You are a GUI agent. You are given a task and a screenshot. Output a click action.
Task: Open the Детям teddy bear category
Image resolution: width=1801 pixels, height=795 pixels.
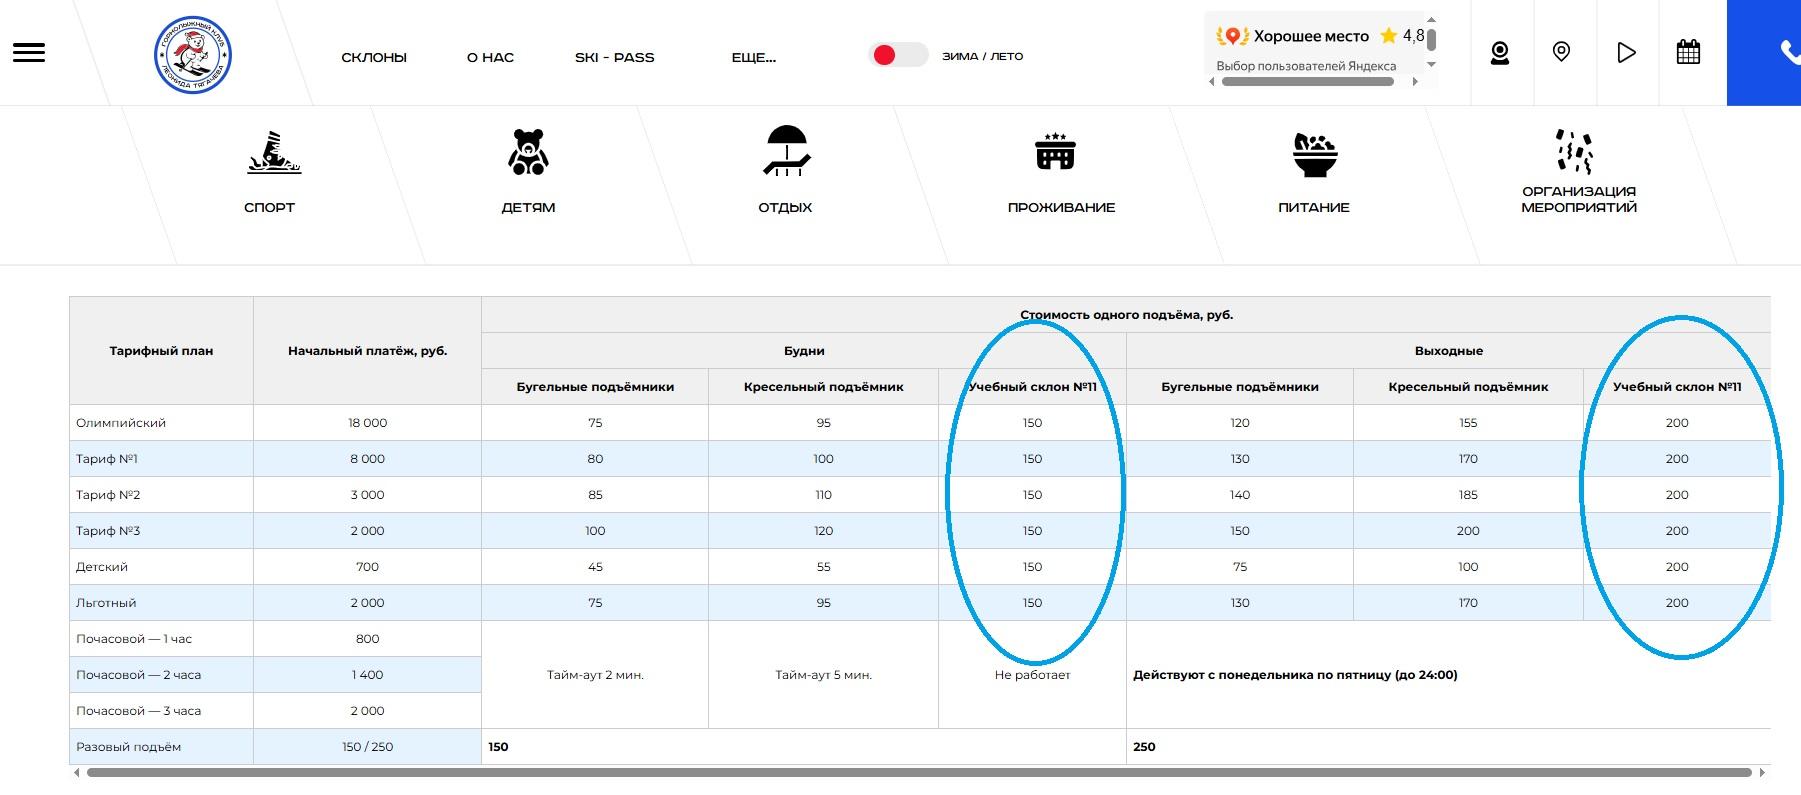pos(528,153)
